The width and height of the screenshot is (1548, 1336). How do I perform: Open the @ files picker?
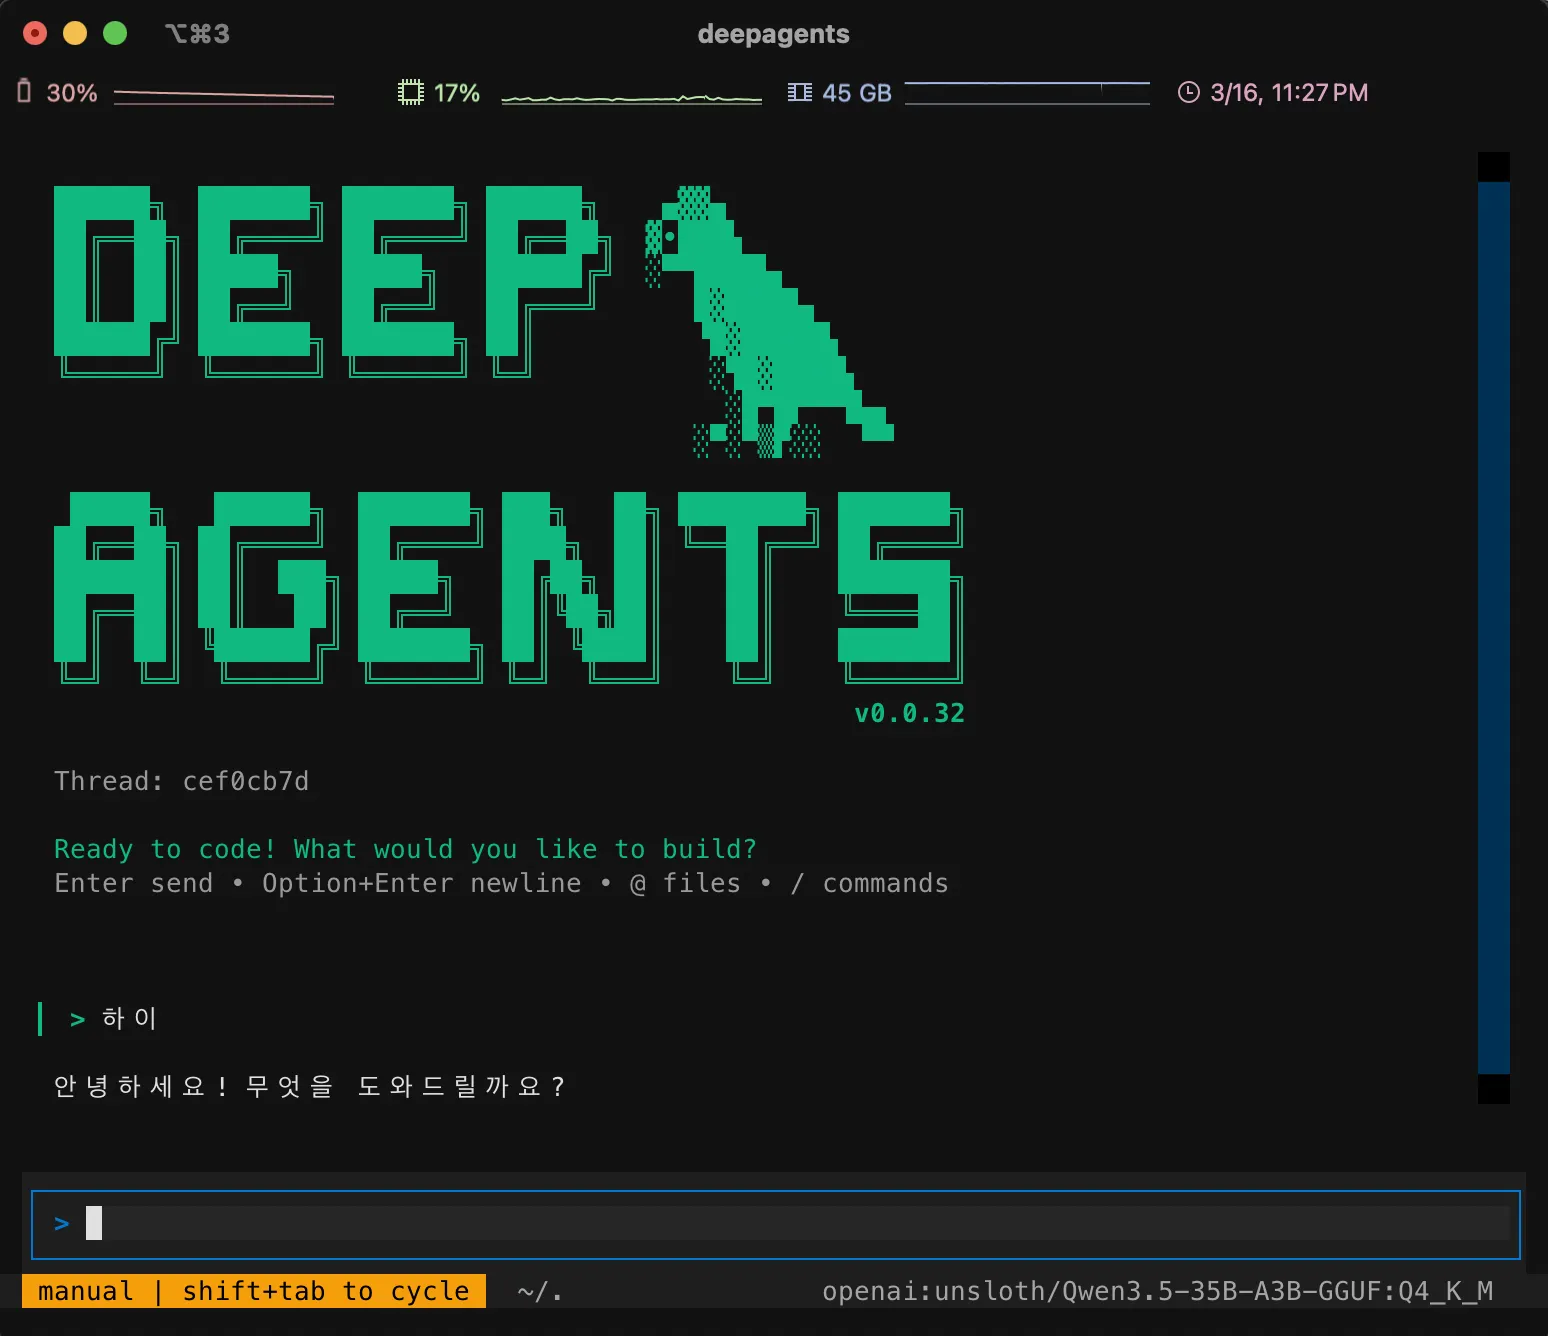(684, 883)
